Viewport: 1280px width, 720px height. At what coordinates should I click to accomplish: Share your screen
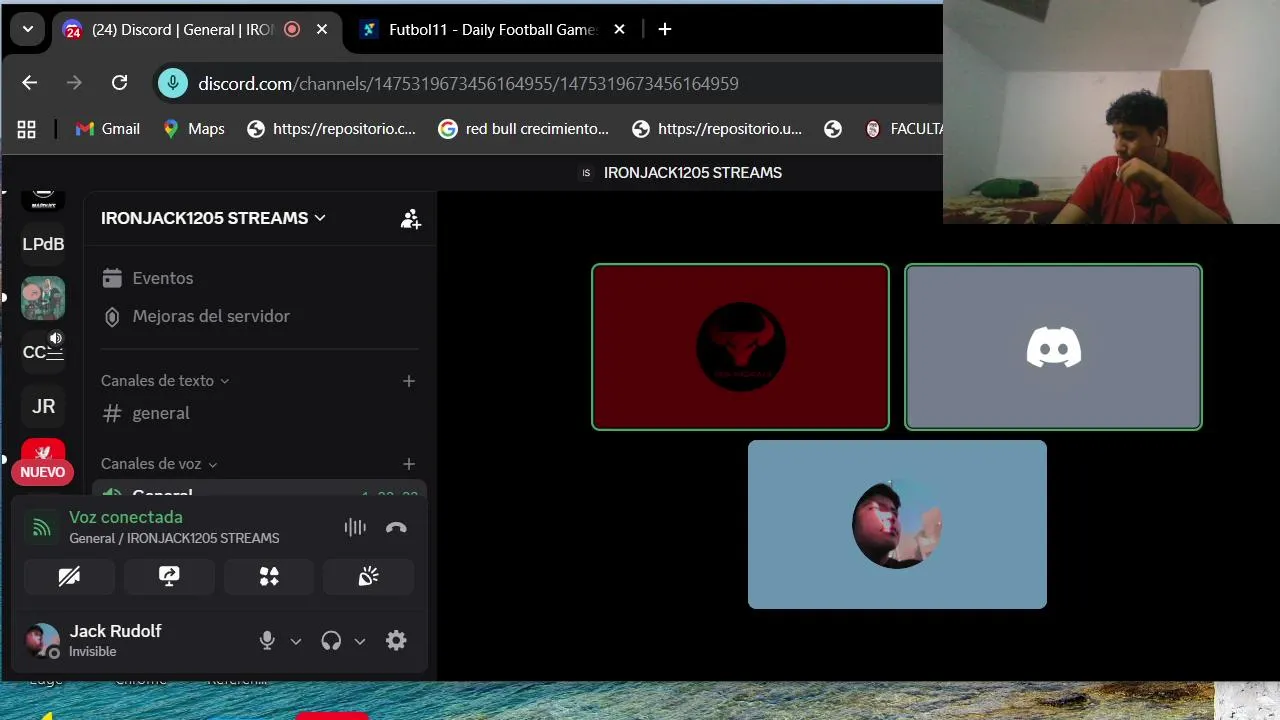[x=169, y=576]
